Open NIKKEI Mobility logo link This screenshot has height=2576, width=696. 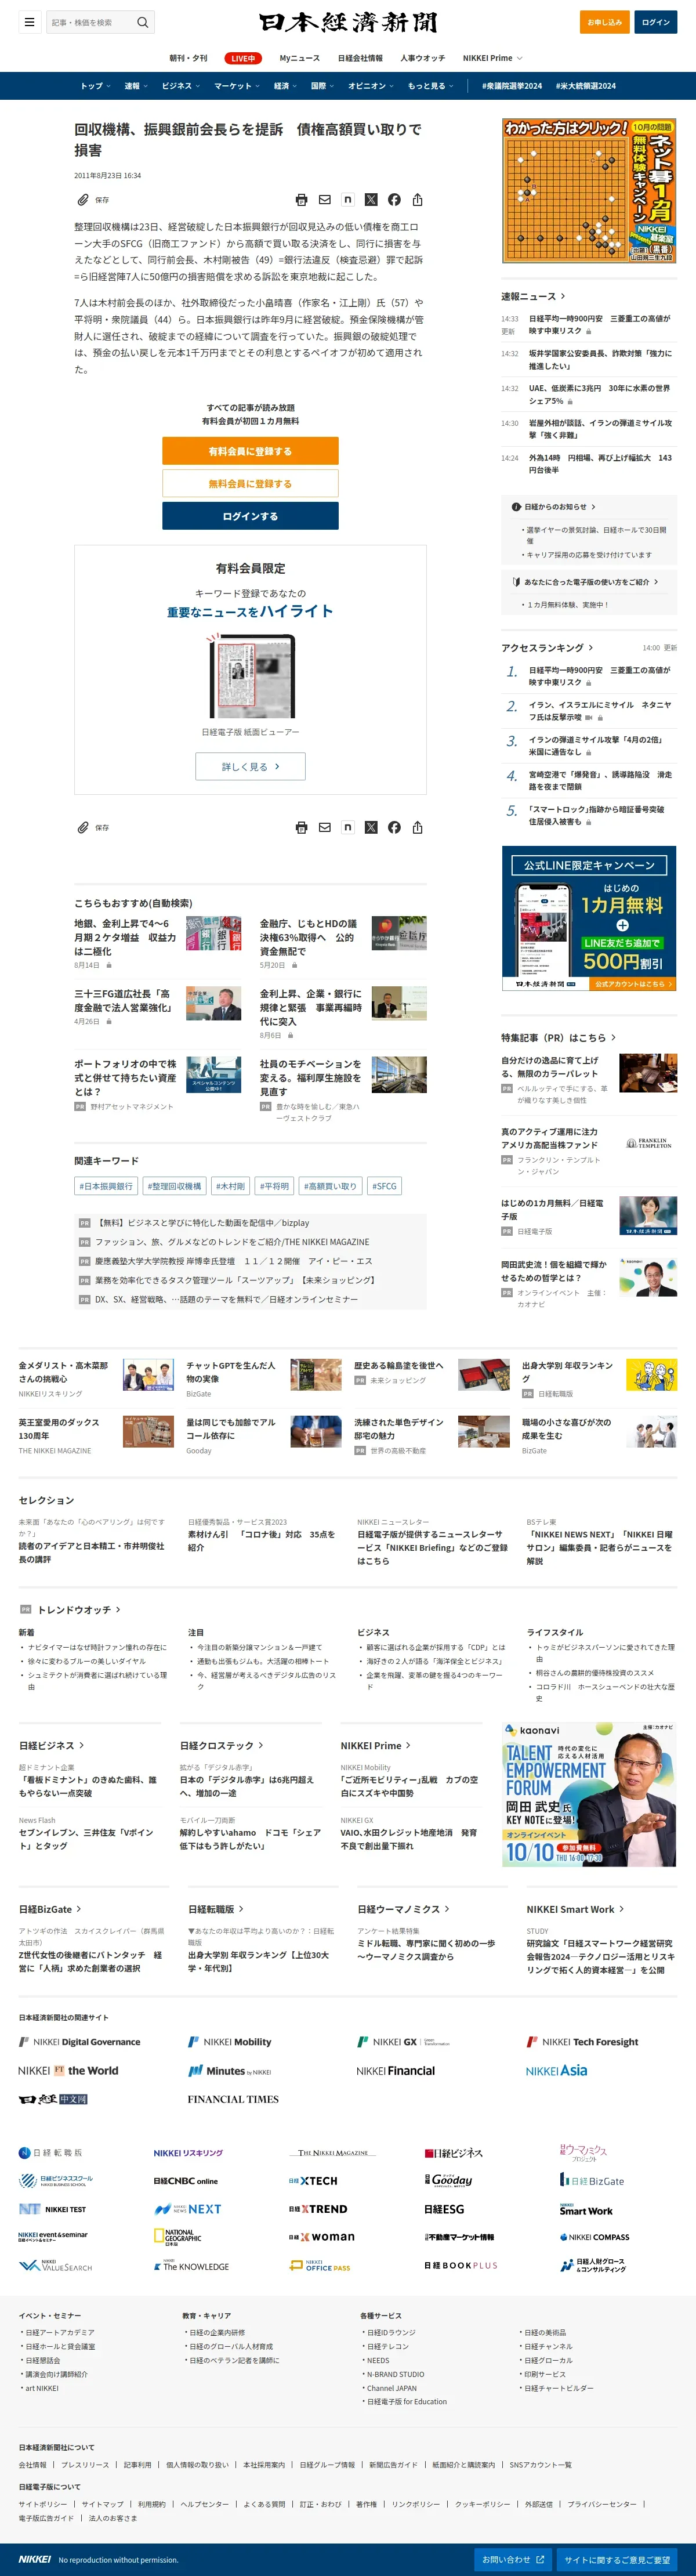(x=230, y=2042)
